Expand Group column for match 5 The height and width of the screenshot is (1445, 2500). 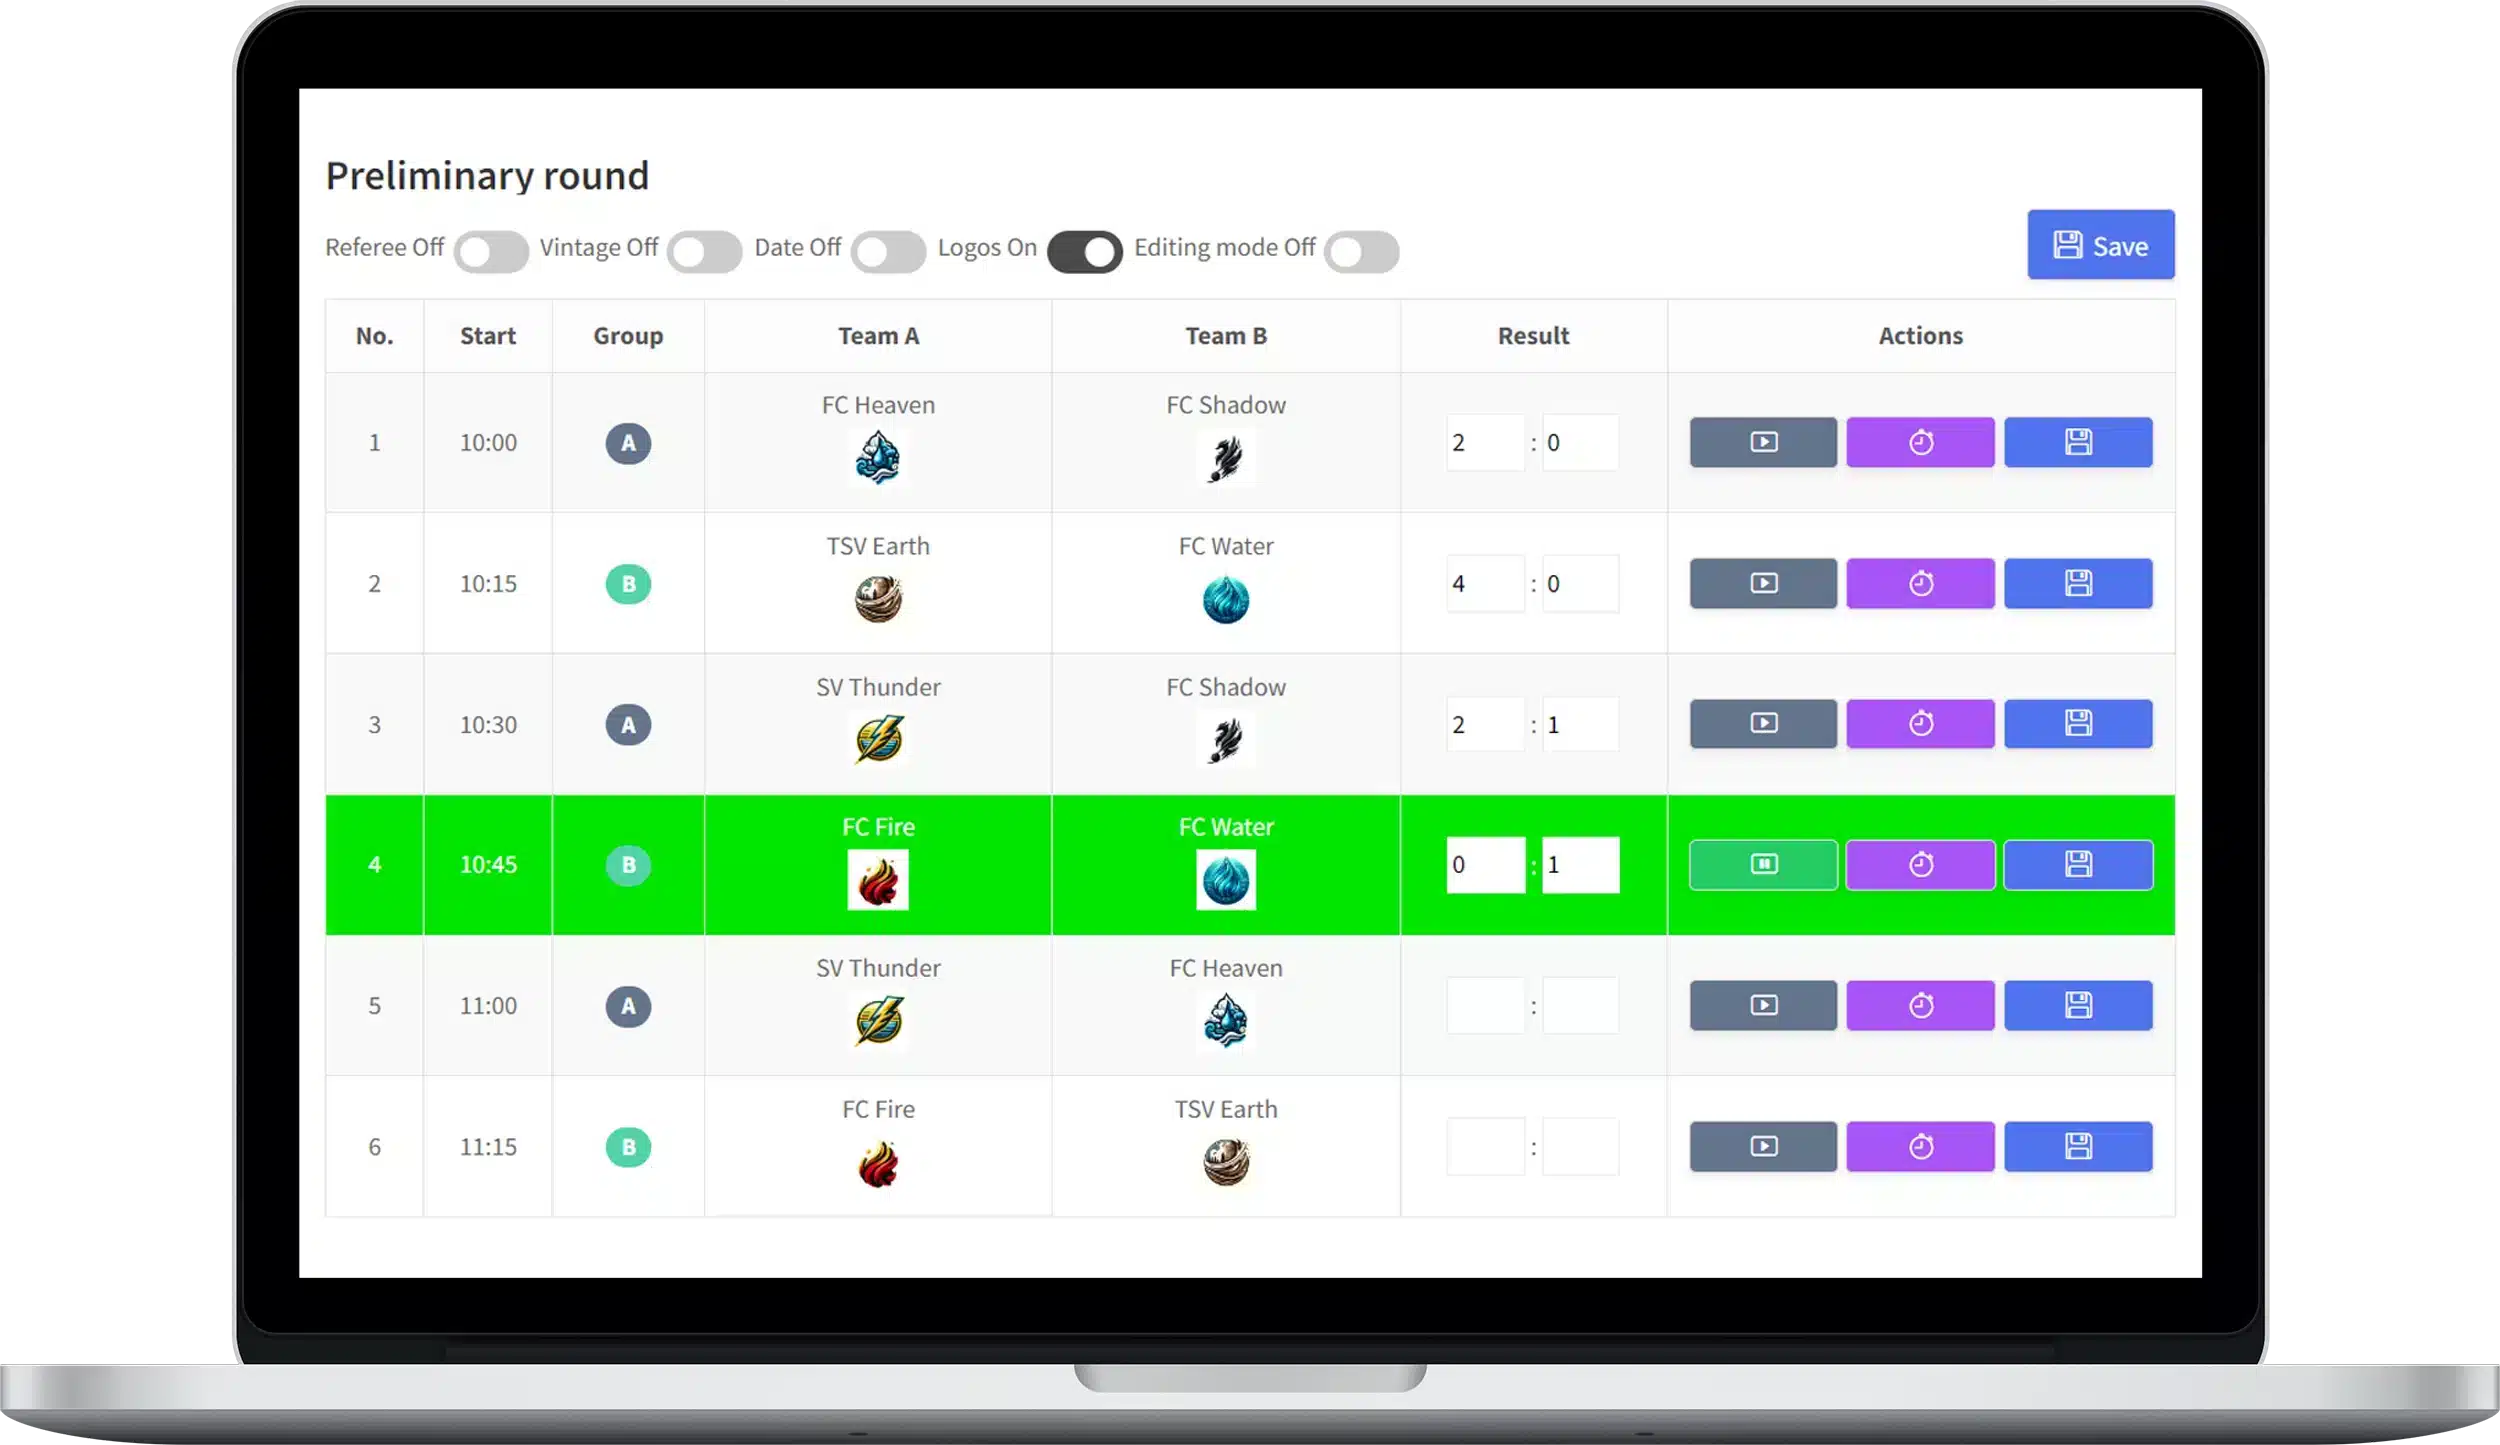(628, 1005)
